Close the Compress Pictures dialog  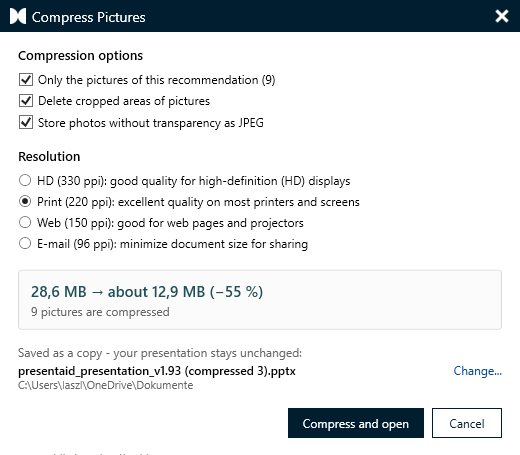502,16
